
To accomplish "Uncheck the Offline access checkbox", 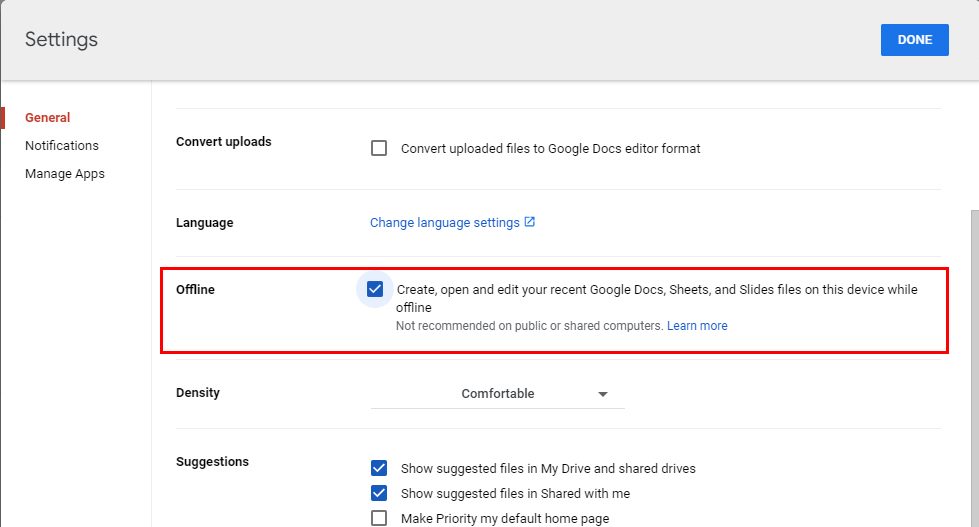I will [x=375, y=290].
